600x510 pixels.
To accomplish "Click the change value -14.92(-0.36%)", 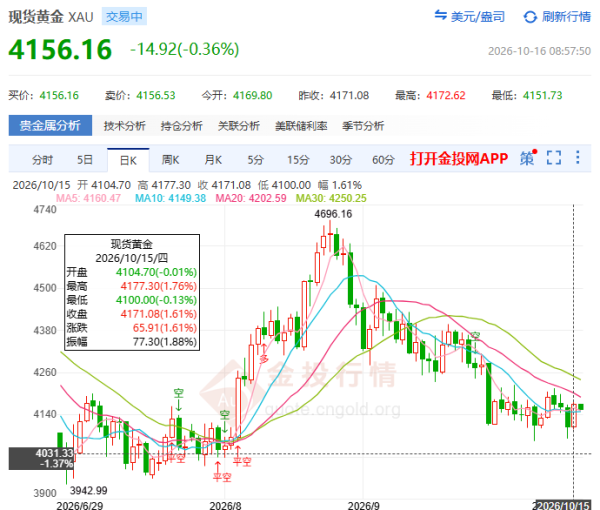I will [x=184, y=49].
